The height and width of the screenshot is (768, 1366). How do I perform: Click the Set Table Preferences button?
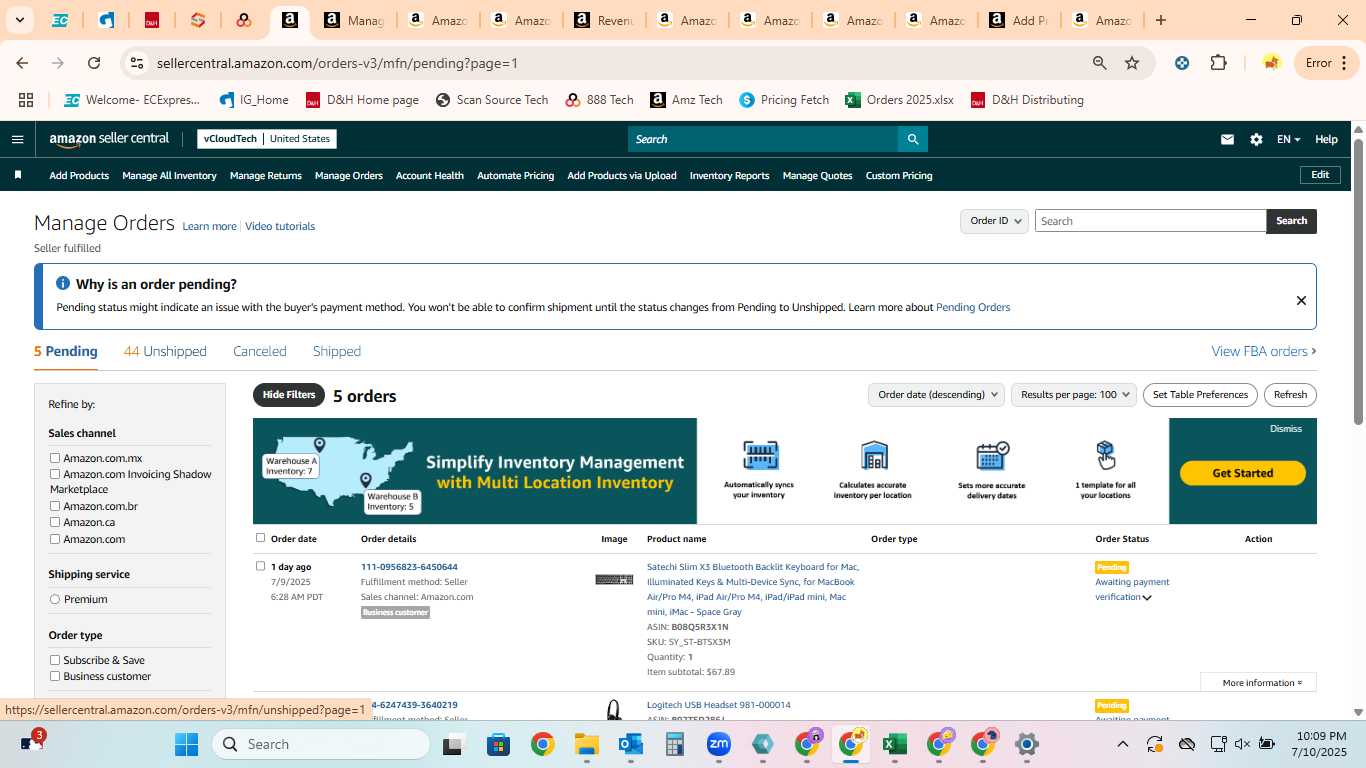1200,395
